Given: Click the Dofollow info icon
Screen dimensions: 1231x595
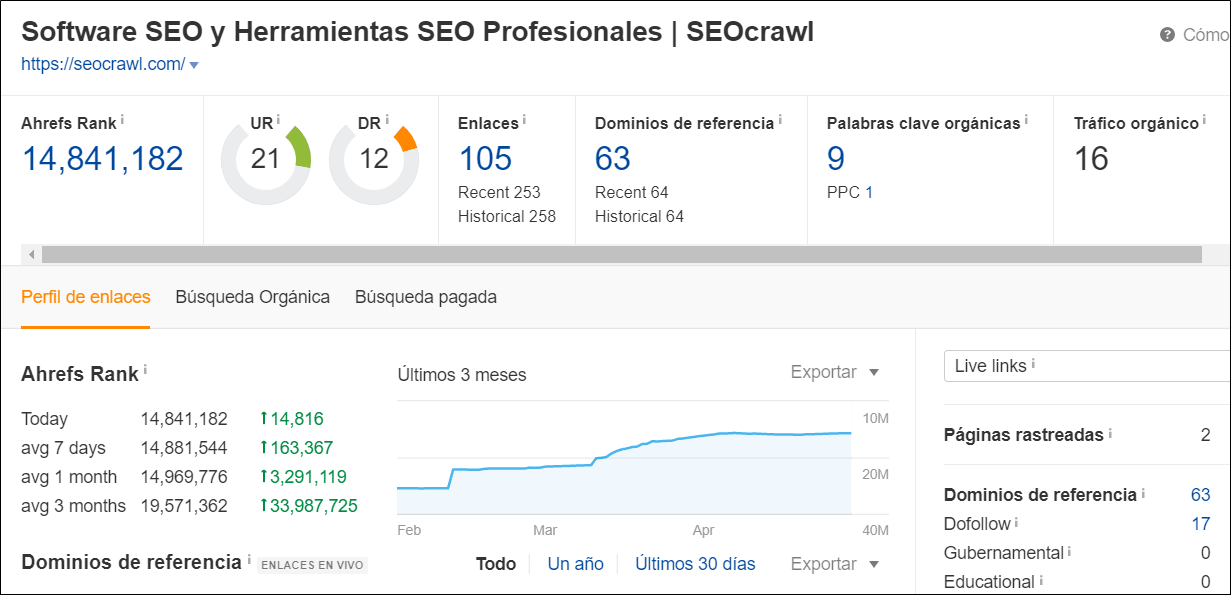Looking at the screenshot, I should click(1017, 523).
